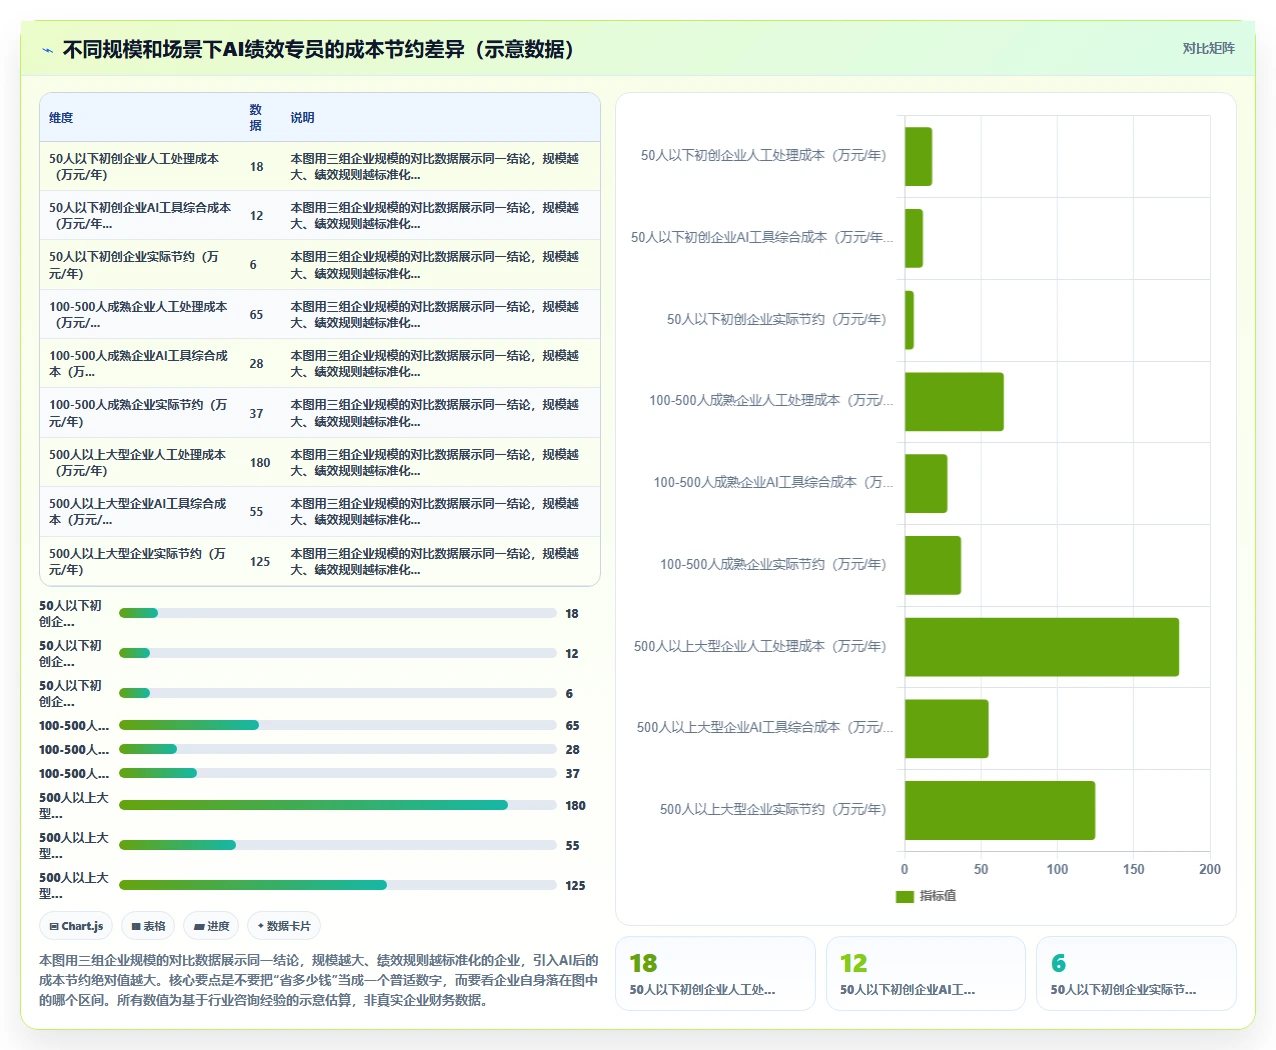This screenshot has width=1276, height=1050.
Task: Click chart axis label 50人以下初创企业实际节约
Action: pyautogui.click(x=777, y=320)
